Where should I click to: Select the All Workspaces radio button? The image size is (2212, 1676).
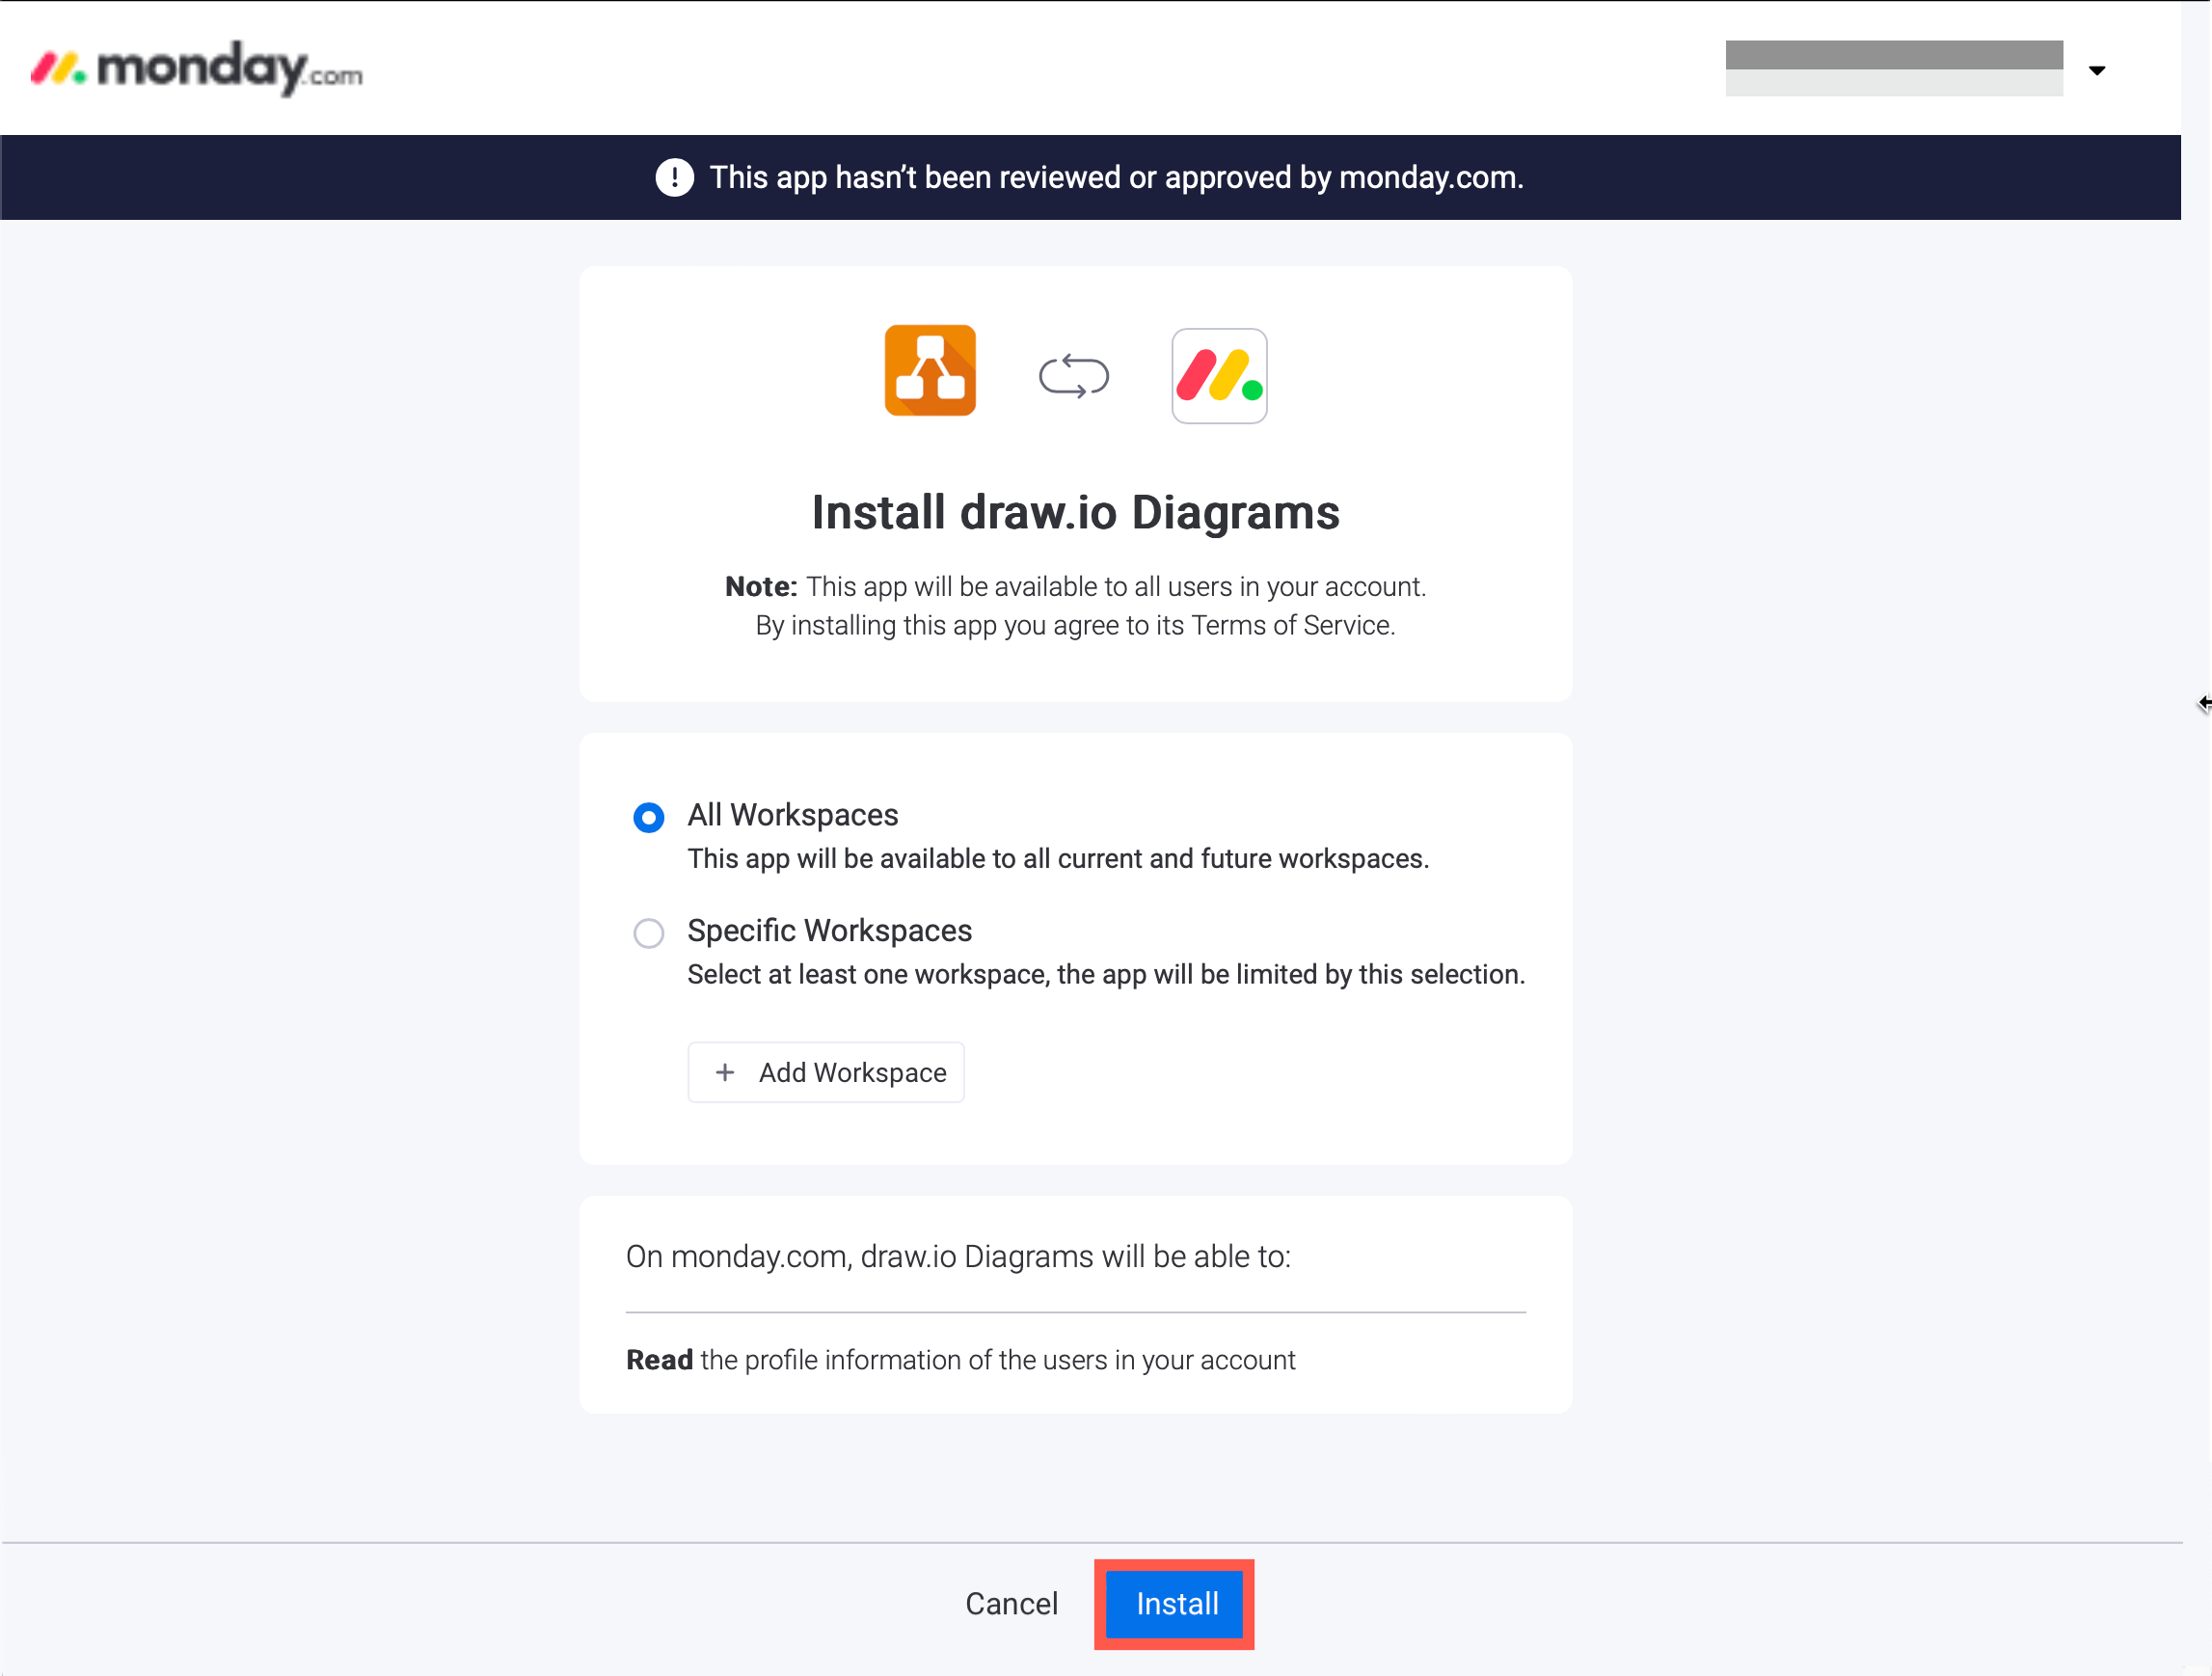pyautogui.click(x=648, y=817)
